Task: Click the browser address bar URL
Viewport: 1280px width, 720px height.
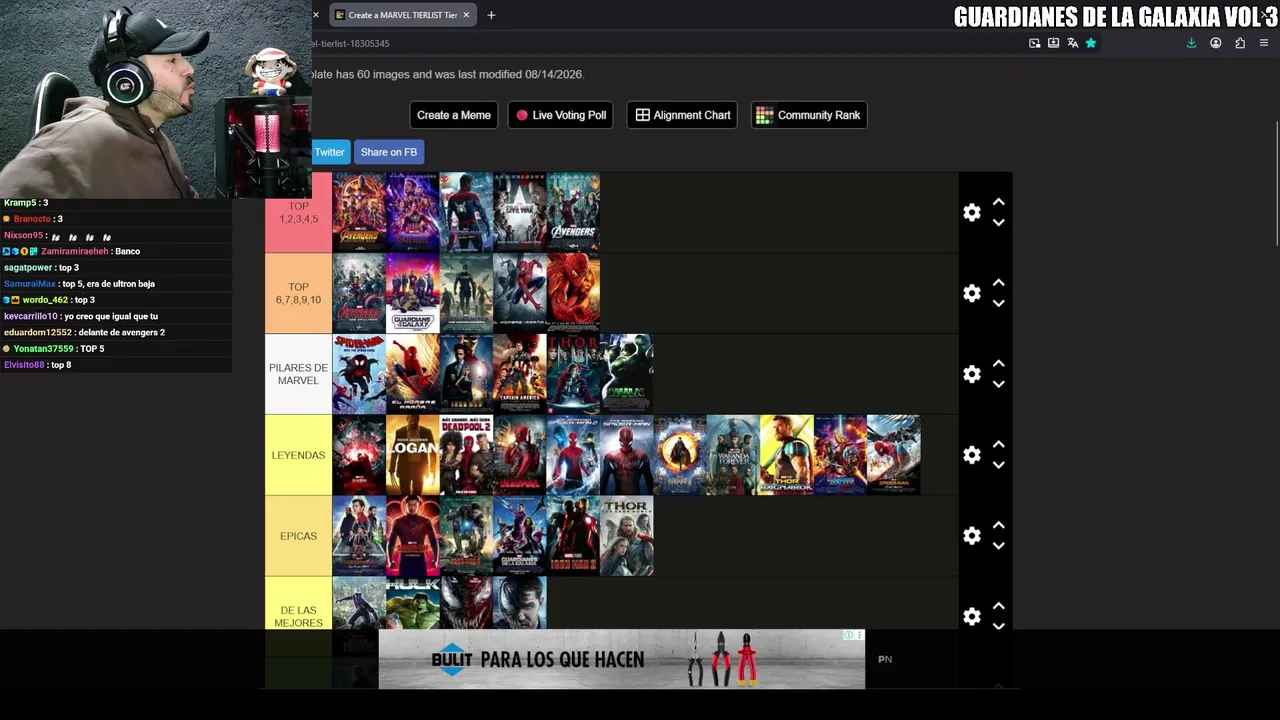Action: (350, 43)
